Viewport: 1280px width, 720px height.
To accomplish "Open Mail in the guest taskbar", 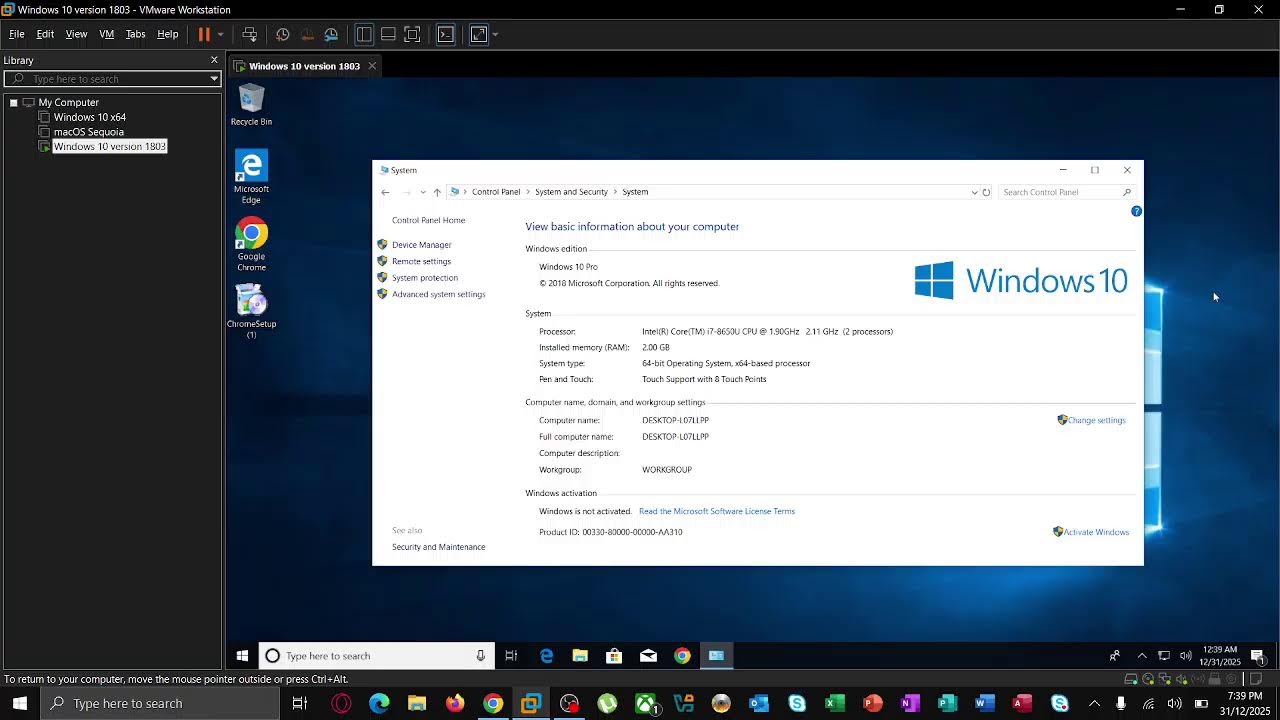I will tap(648, 656).
